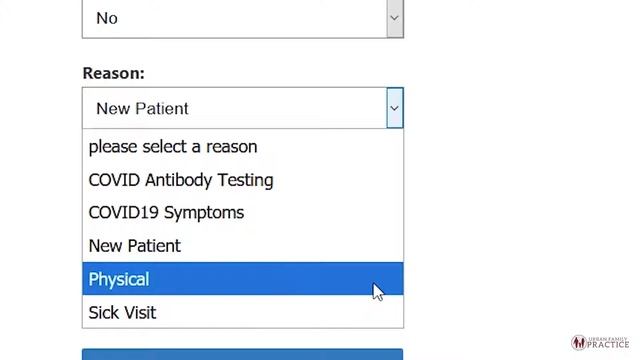Toggle the Reason combo box arrow button
Screen dimensions: 640x360
tap(395, 108)
